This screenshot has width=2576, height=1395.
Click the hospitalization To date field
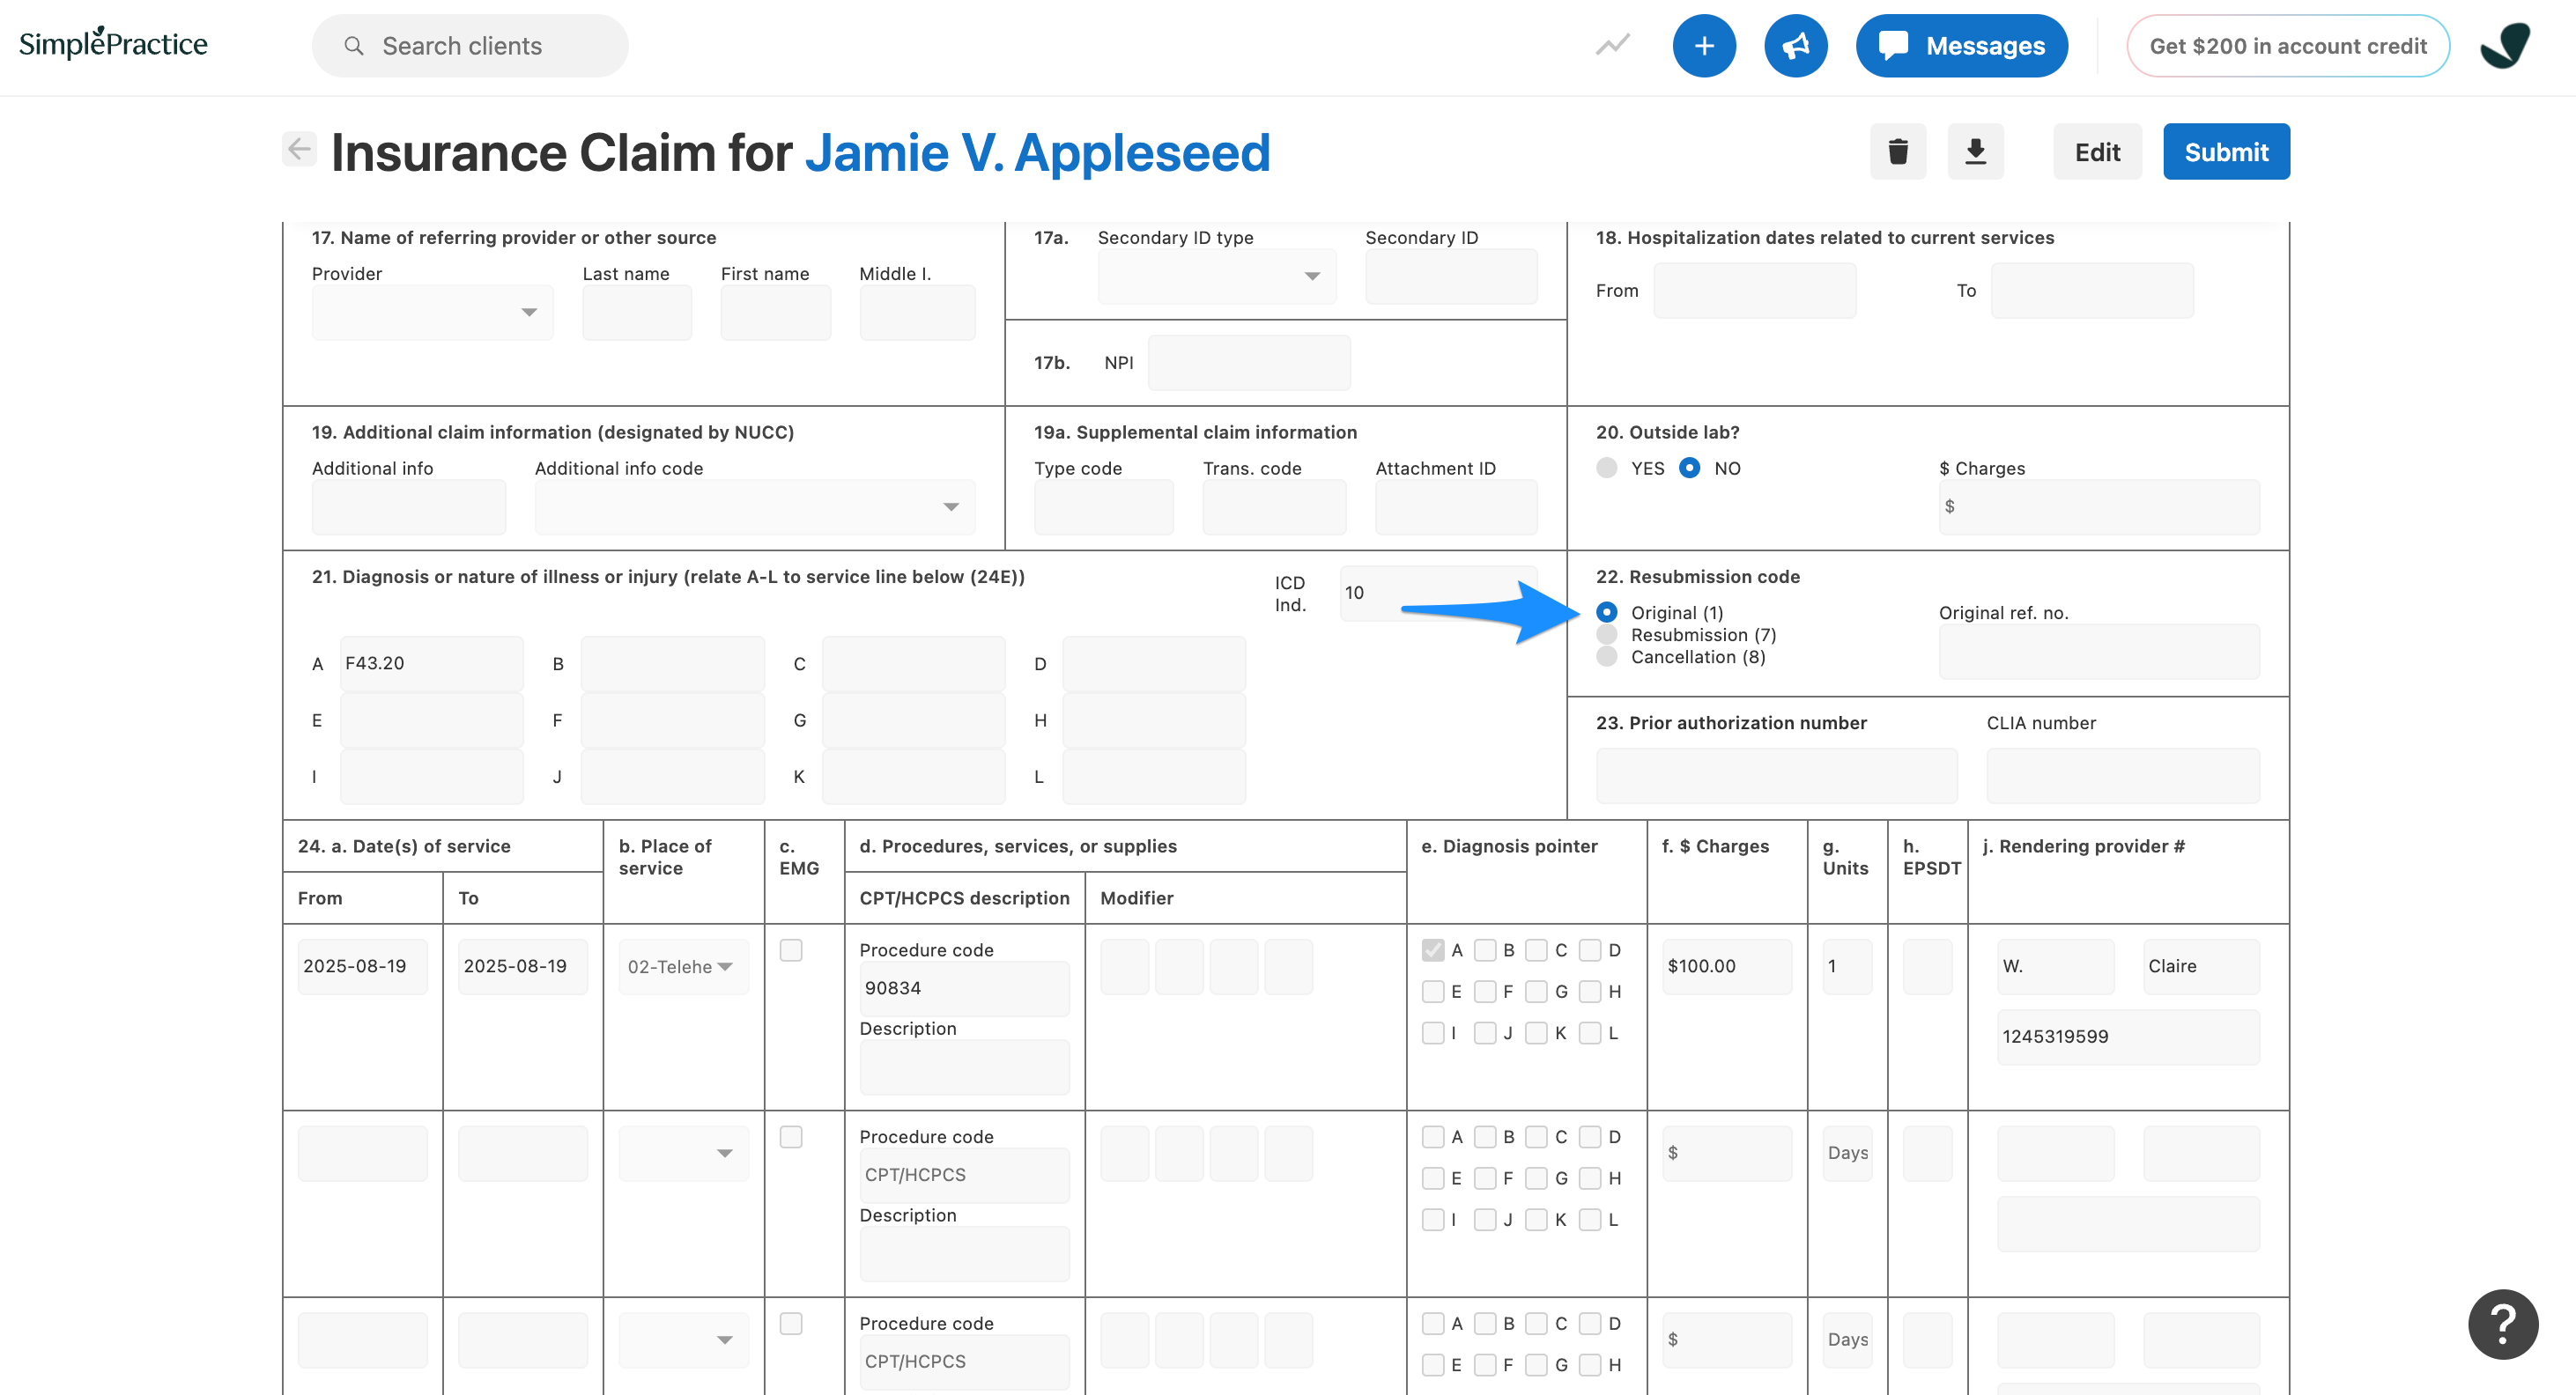(x=2092, y=291)
